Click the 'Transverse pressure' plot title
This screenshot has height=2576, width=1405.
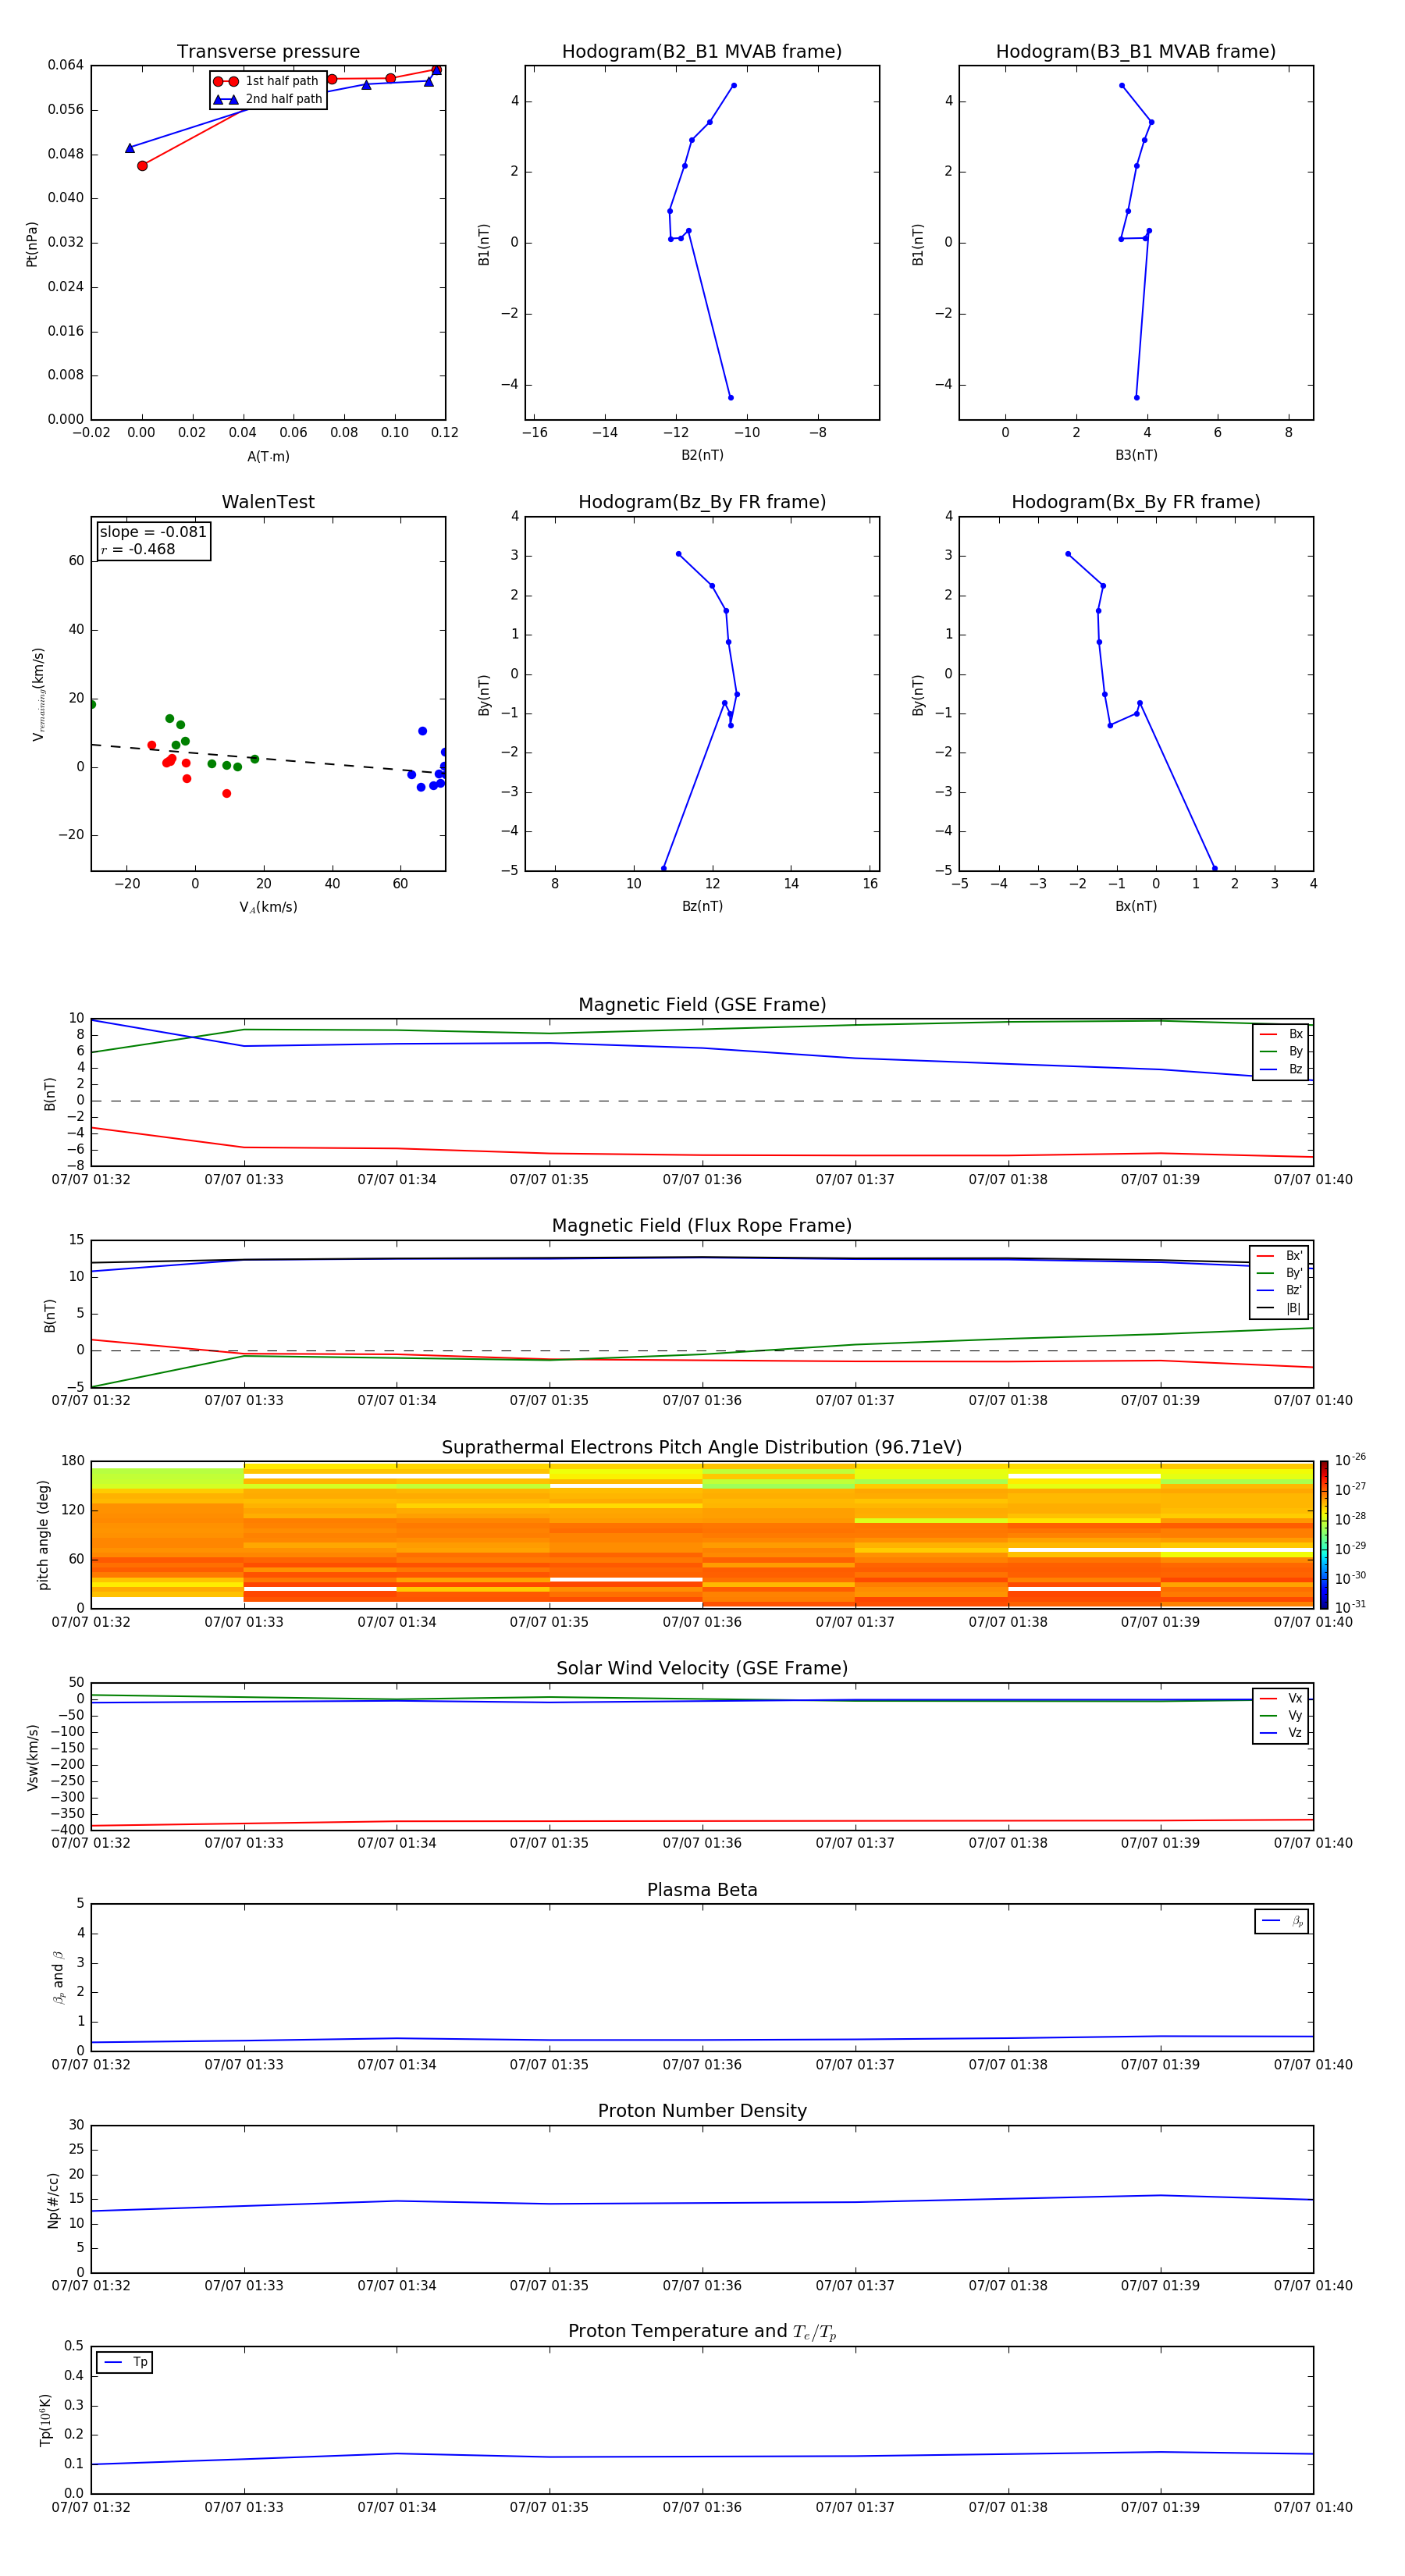tap(268, 52)
